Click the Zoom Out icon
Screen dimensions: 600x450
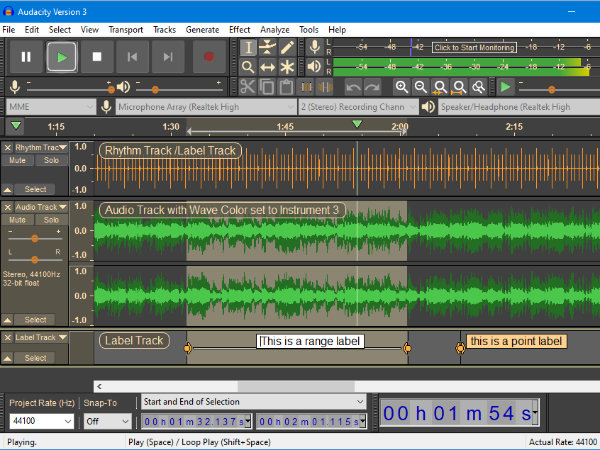(x=421, y=87)
